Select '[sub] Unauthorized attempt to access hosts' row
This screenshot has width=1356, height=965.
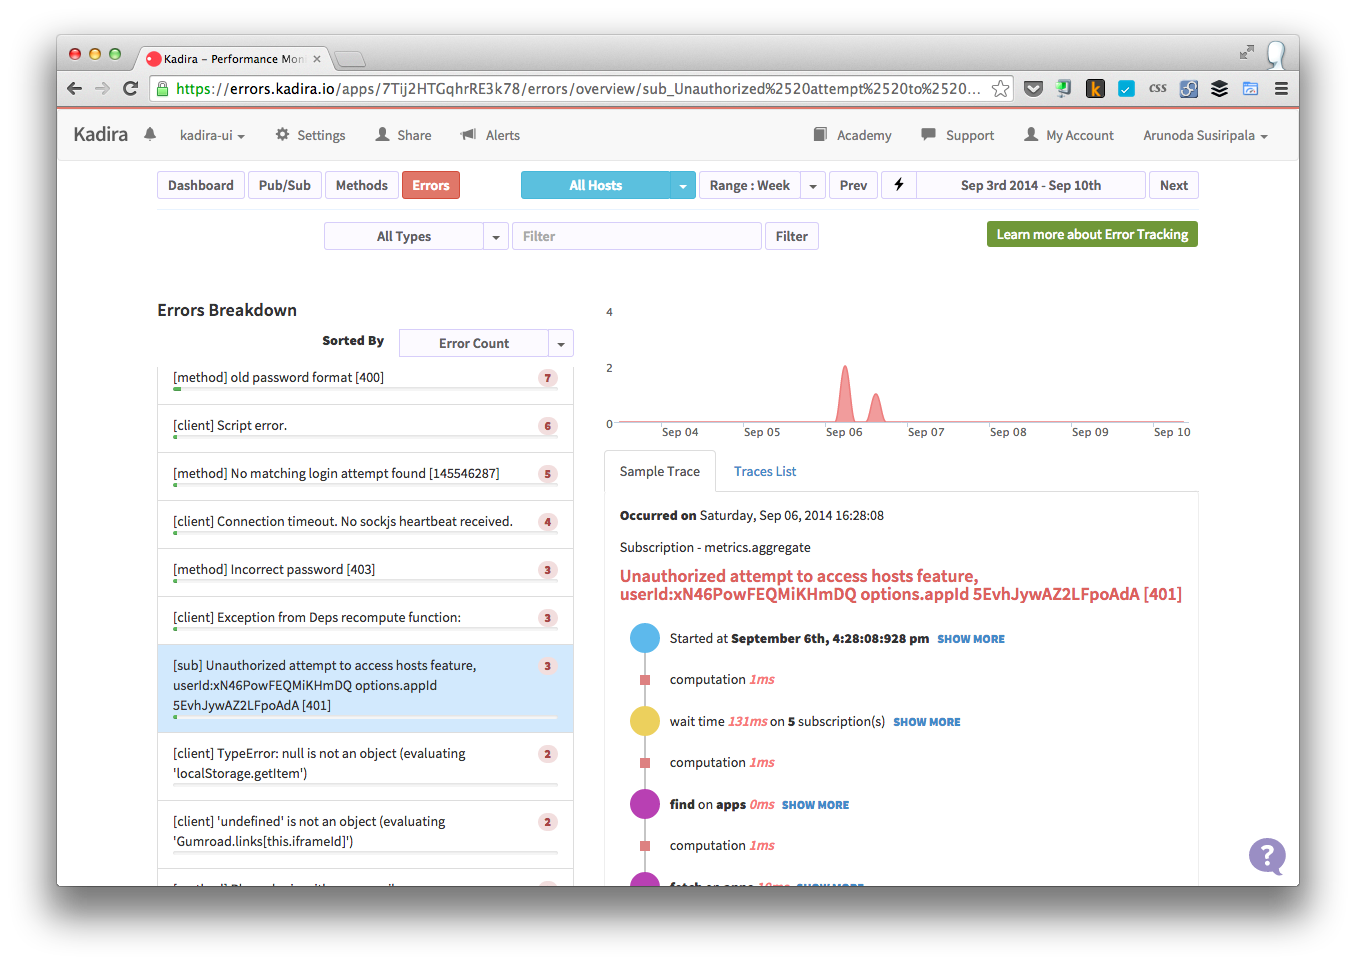tap(365, 688)
